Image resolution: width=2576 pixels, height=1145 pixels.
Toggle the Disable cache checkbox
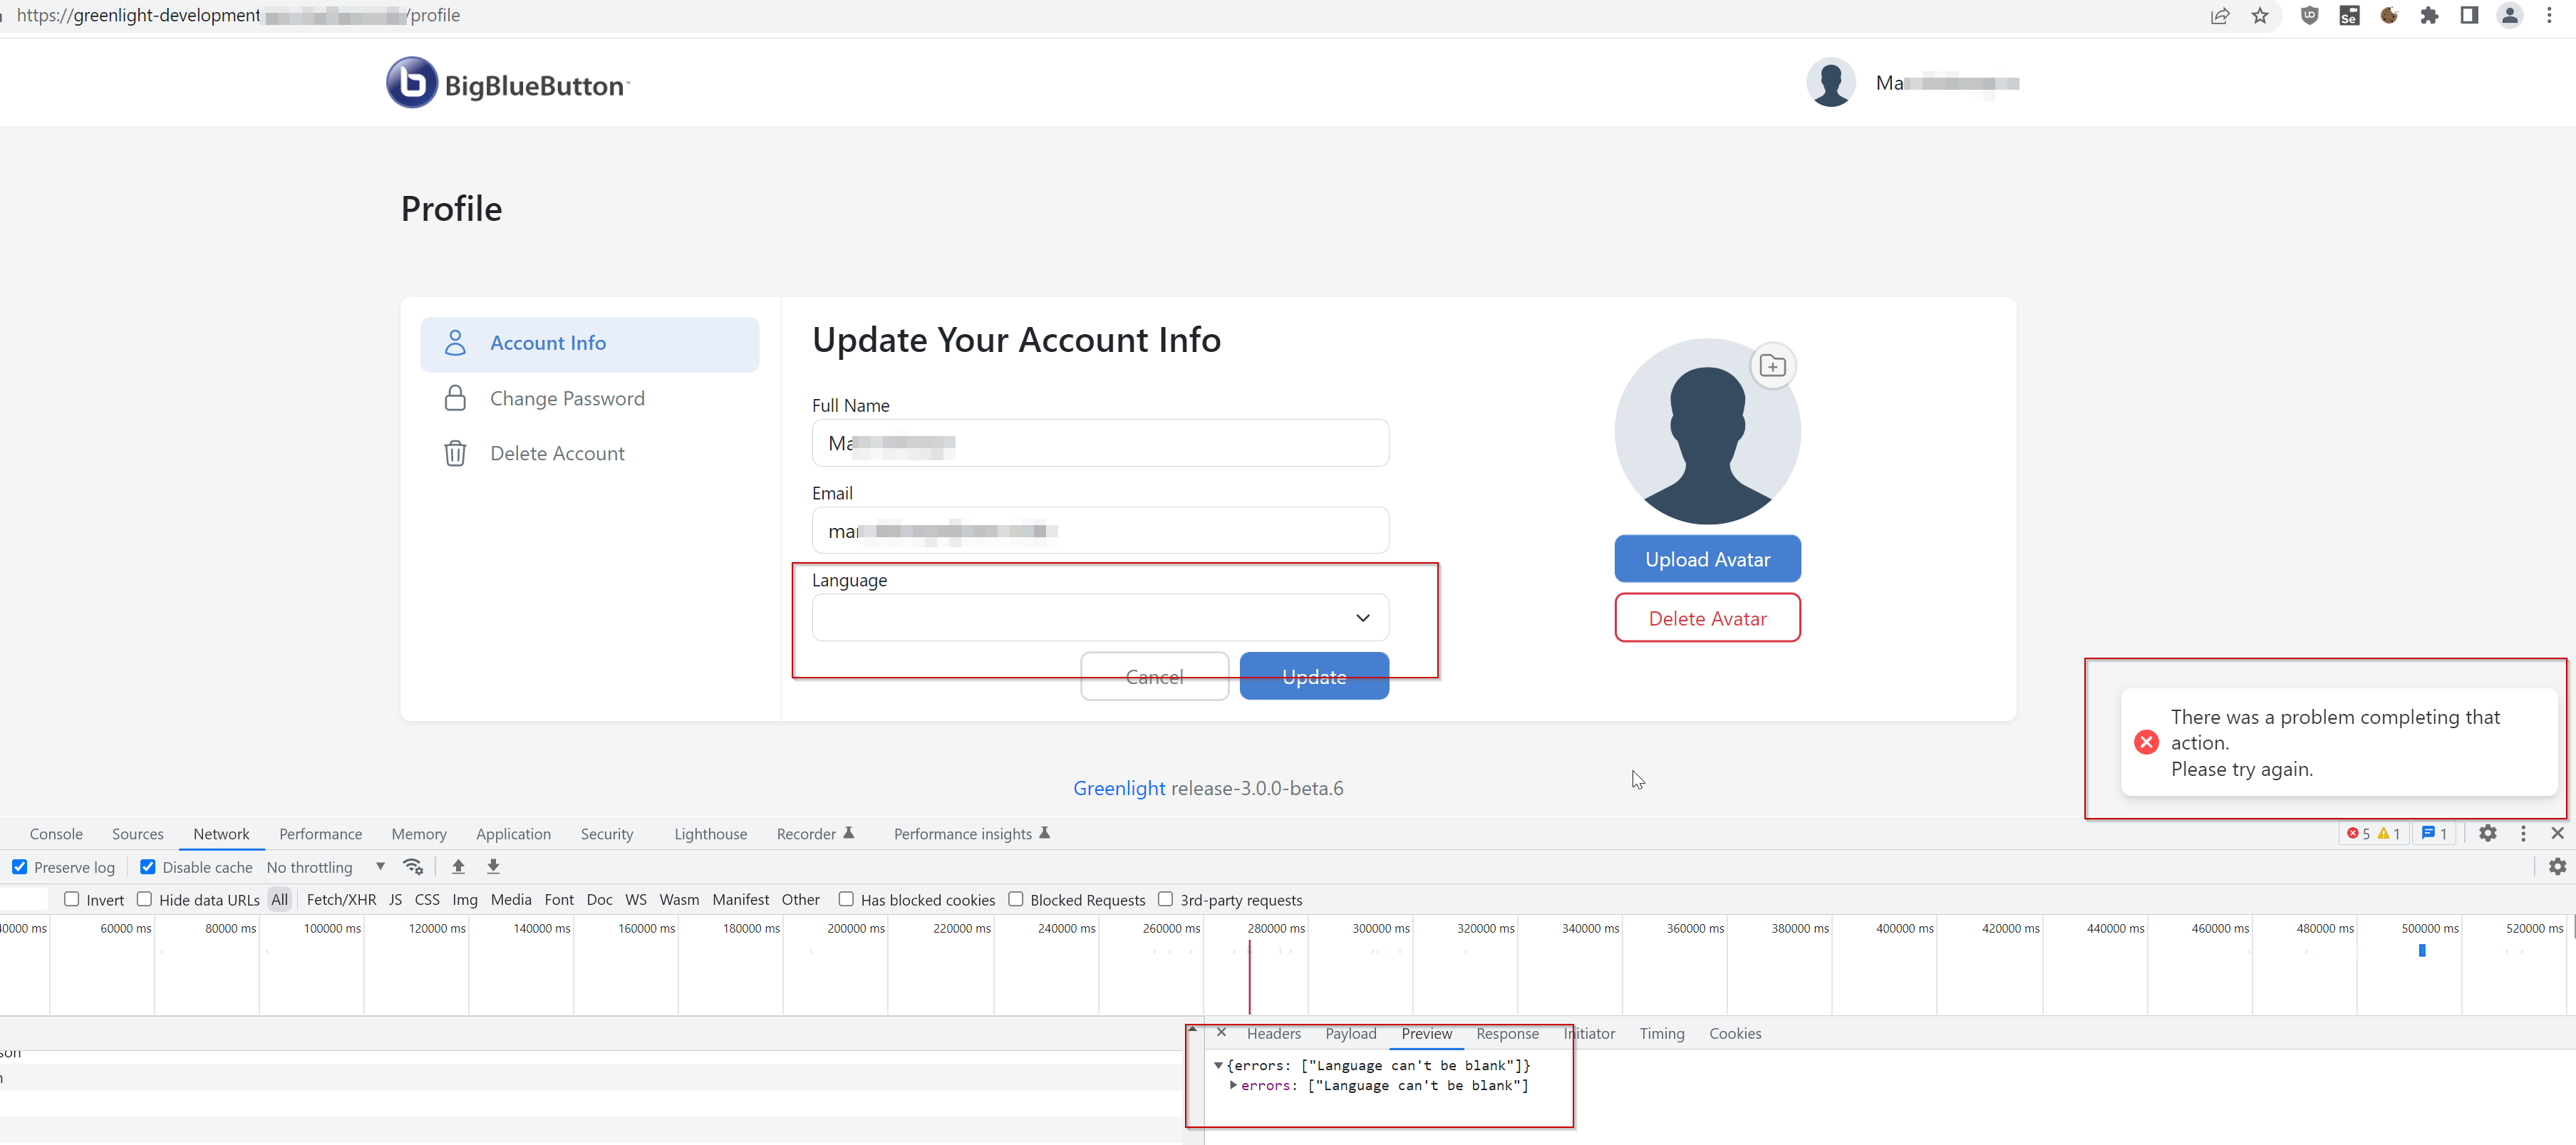point(148,867)
